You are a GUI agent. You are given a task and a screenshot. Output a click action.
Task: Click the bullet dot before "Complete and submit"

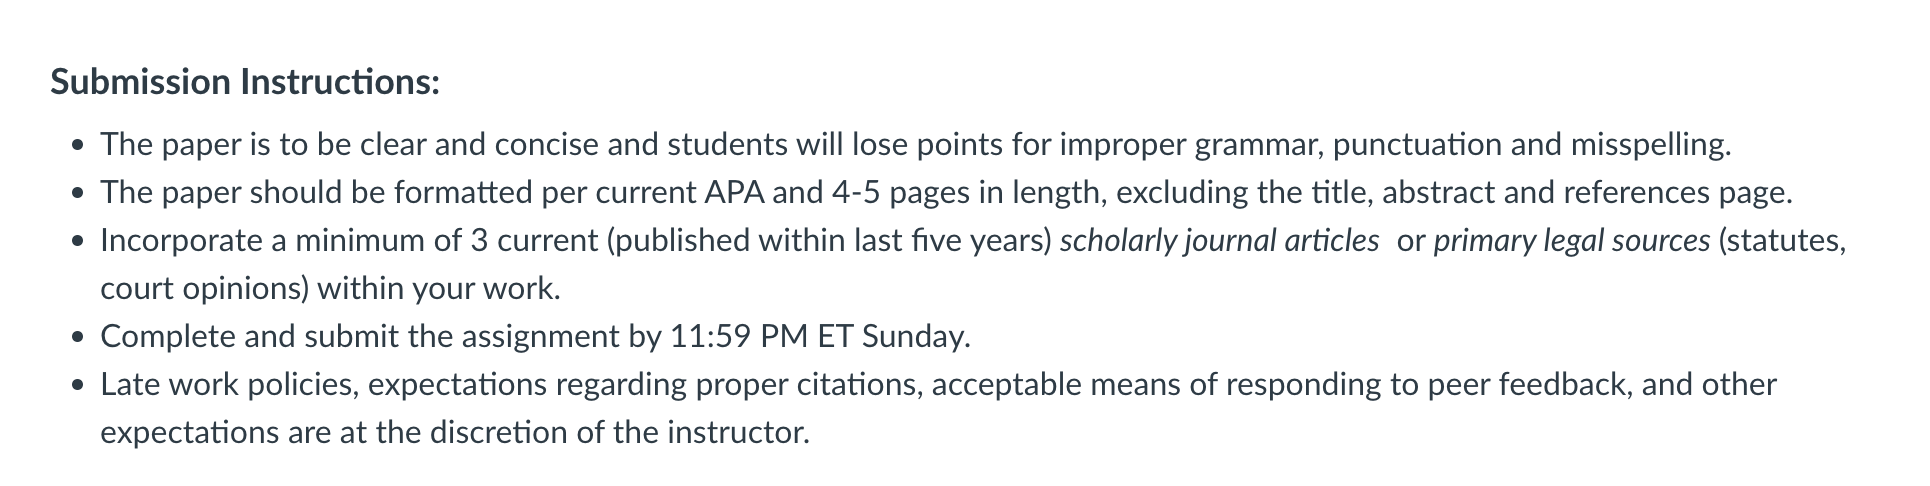click(x=78, y=339)
